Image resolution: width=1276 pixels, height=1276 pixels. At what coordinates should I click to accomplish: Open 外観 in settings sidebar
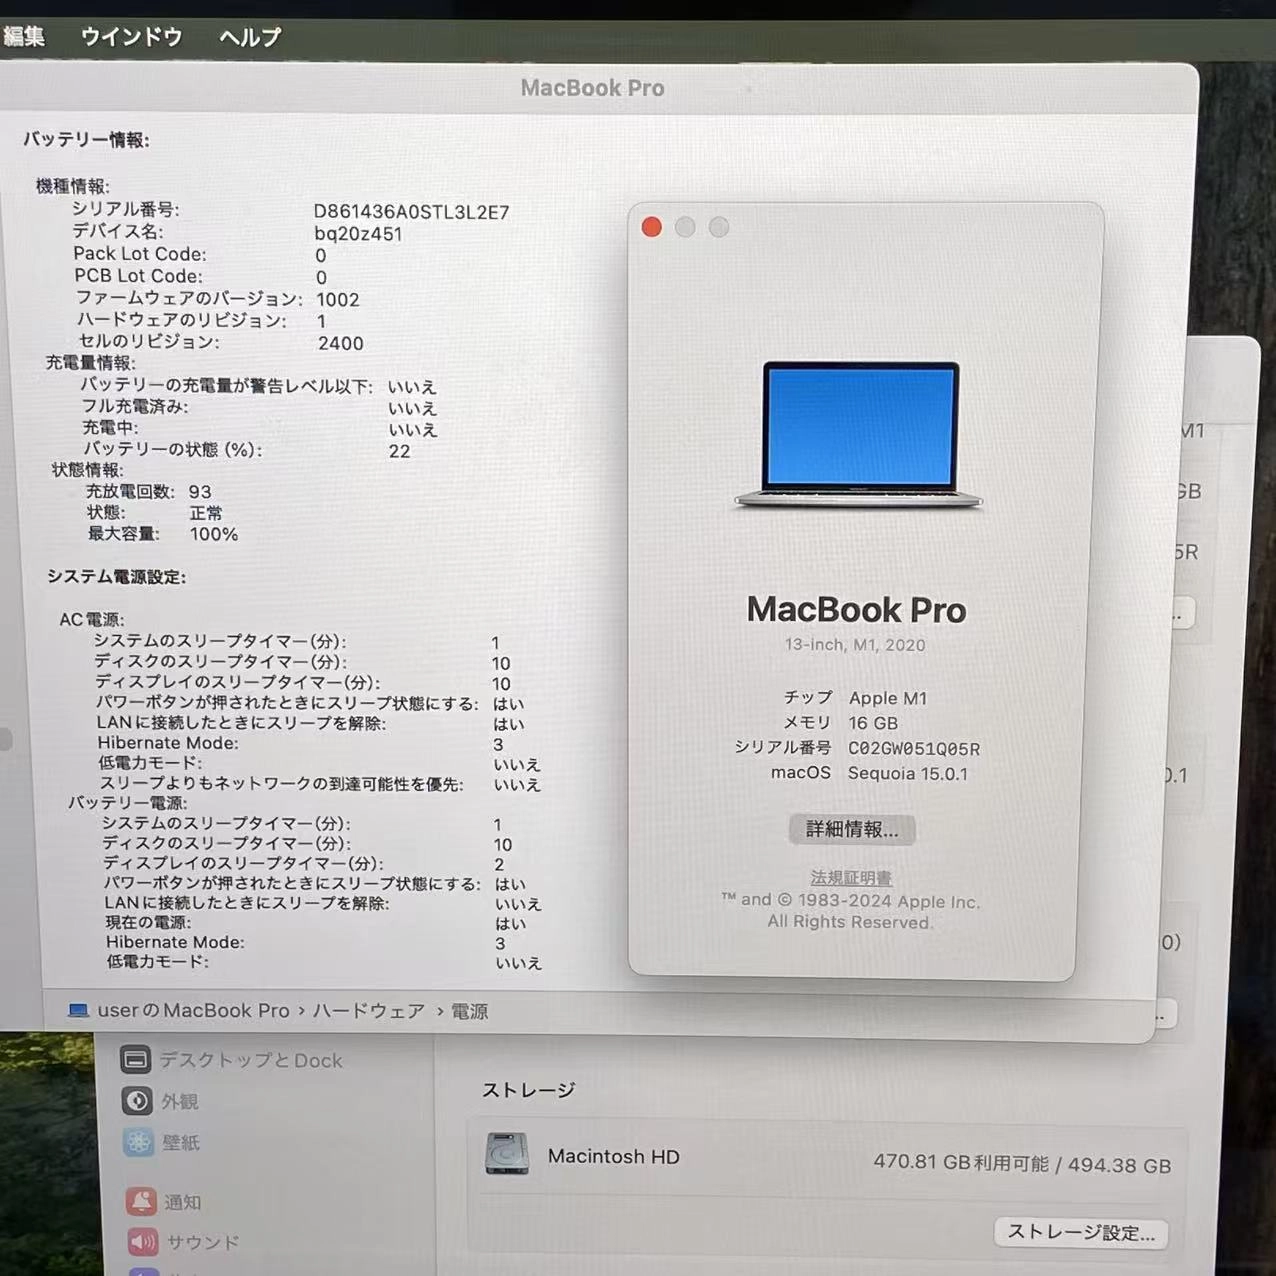[160, 1101]
